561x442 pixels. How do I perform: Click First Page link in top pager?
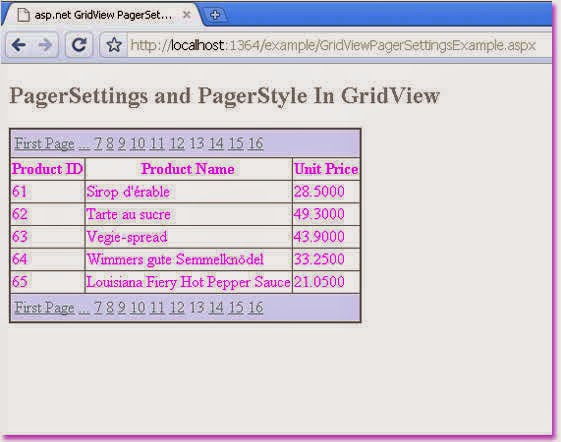click(44, 144)
